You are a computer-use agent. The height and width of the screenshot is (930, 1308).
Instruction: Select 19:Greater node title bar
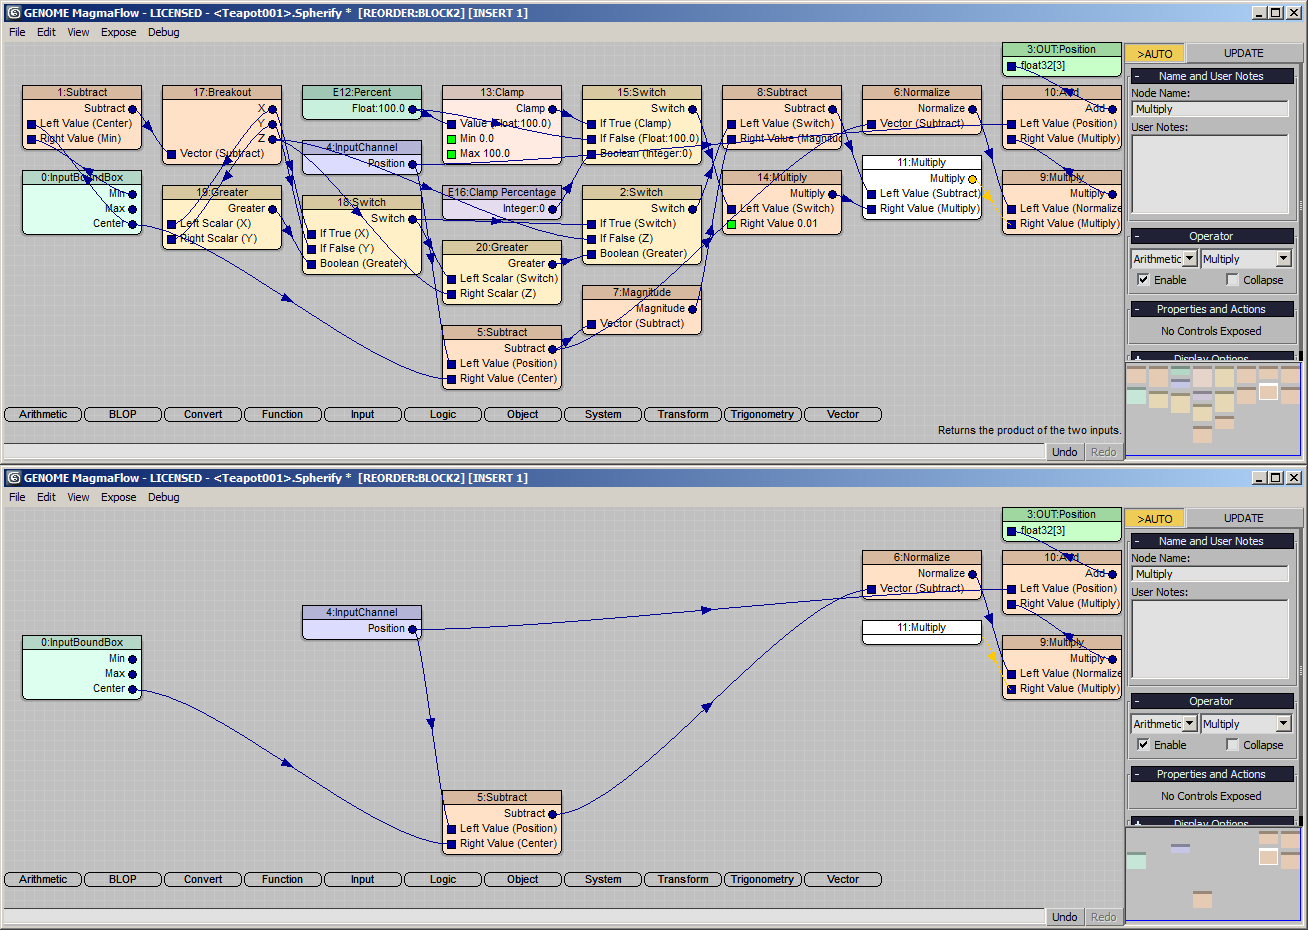tap(222, 192)
